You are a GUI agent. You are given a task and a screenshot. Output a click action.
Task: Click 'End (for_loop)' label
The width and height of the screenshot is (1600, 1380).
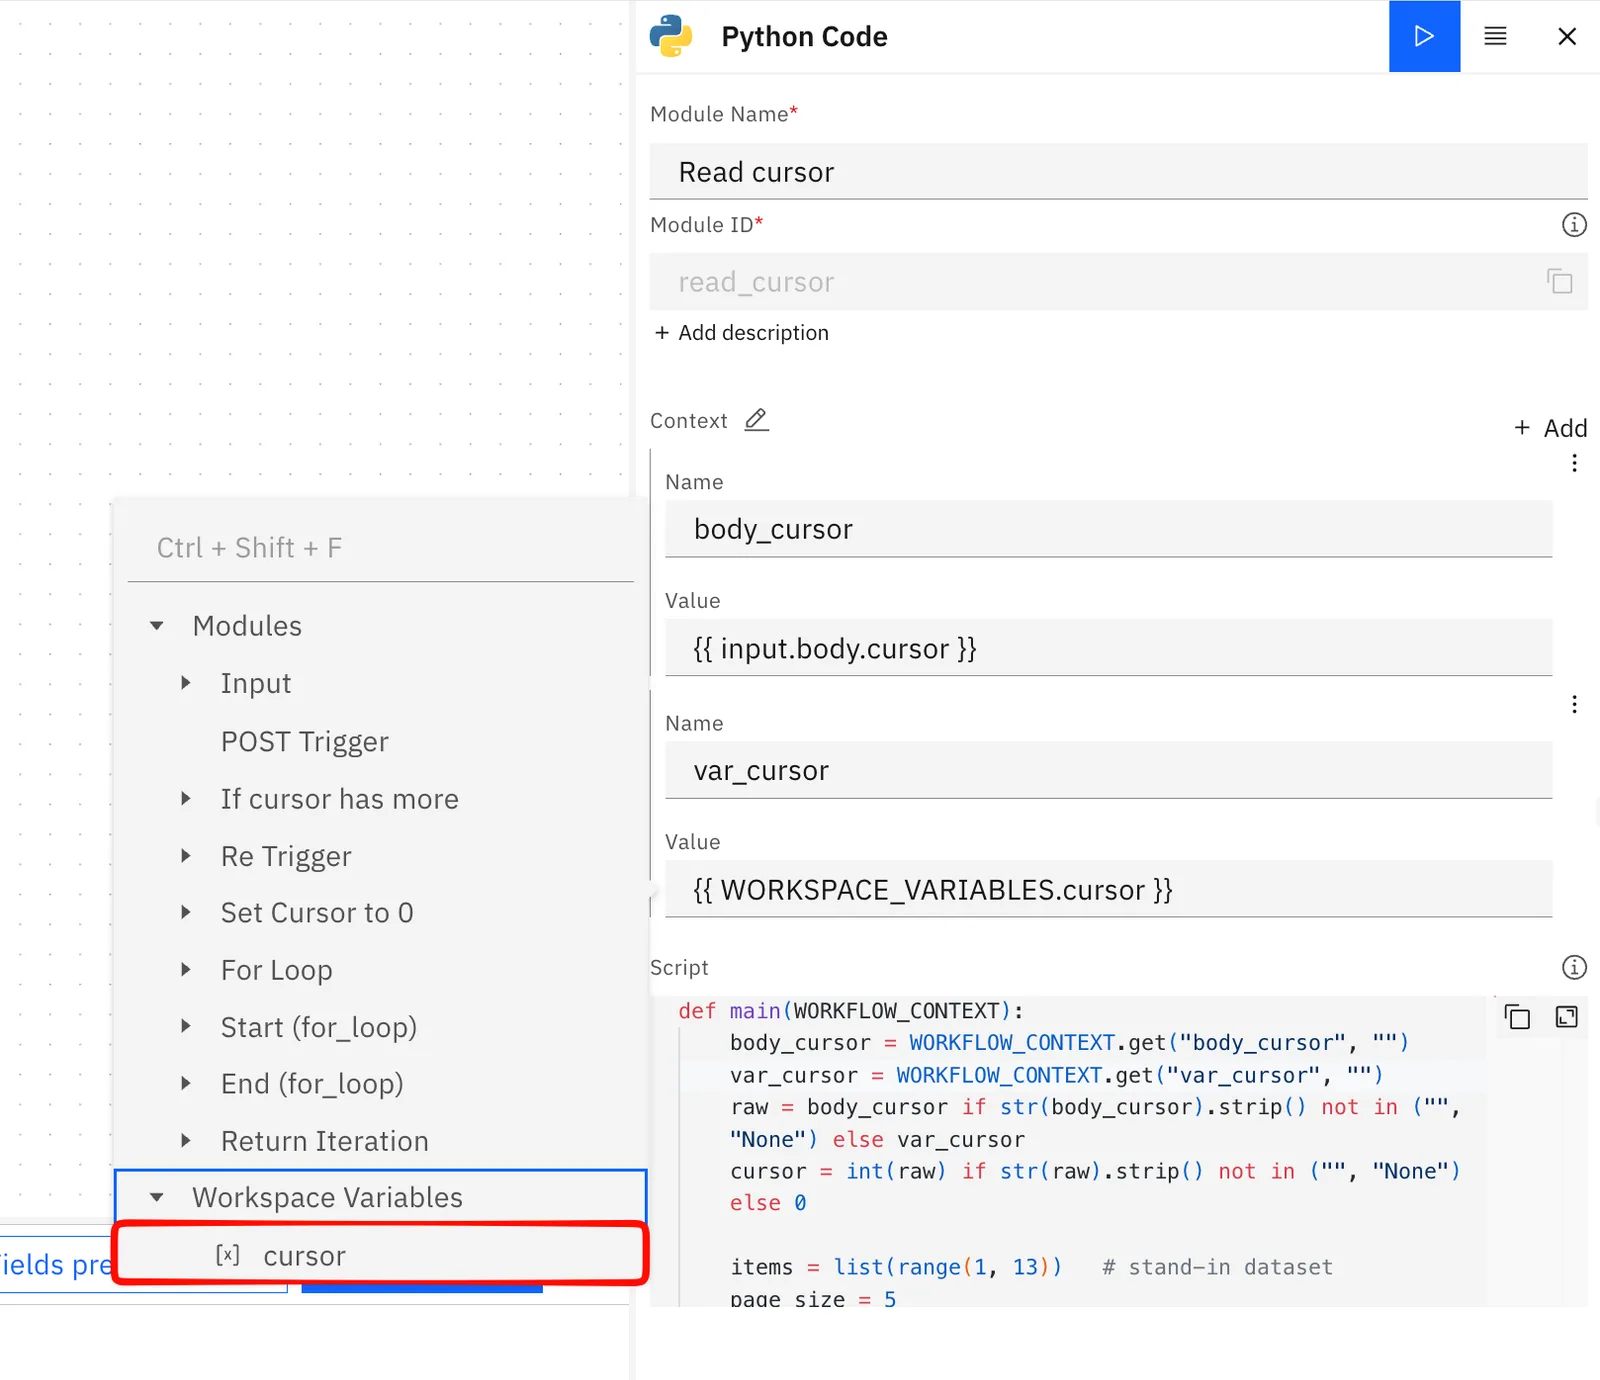pos(312,1084)
